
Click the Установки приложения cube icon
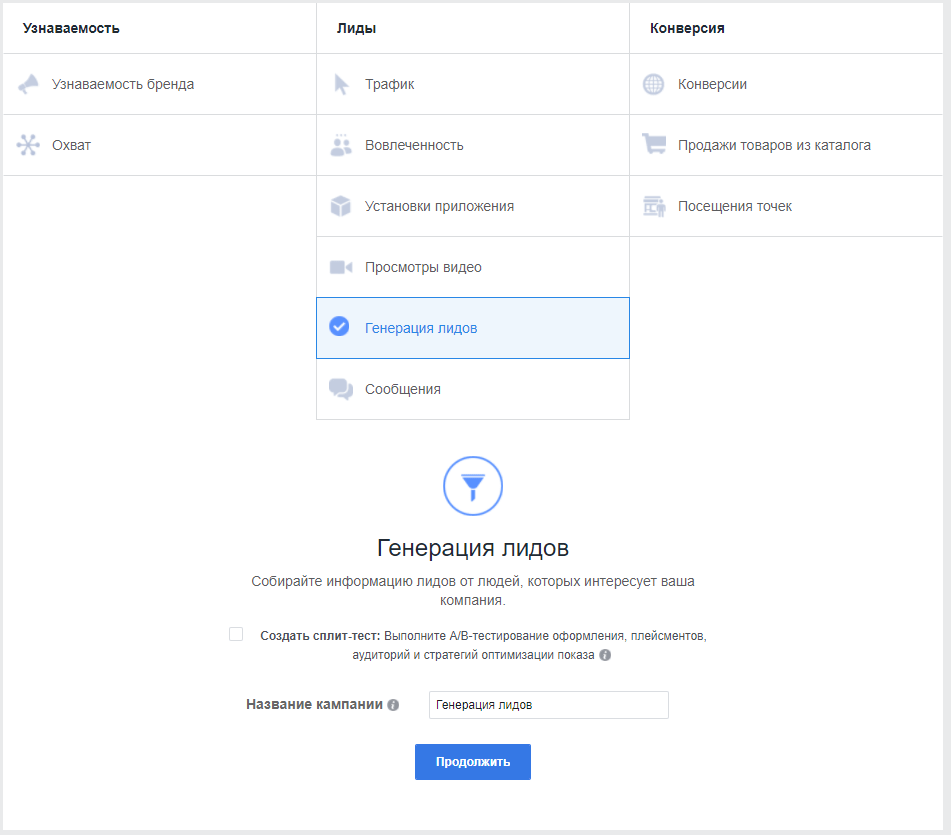point(340,205)
